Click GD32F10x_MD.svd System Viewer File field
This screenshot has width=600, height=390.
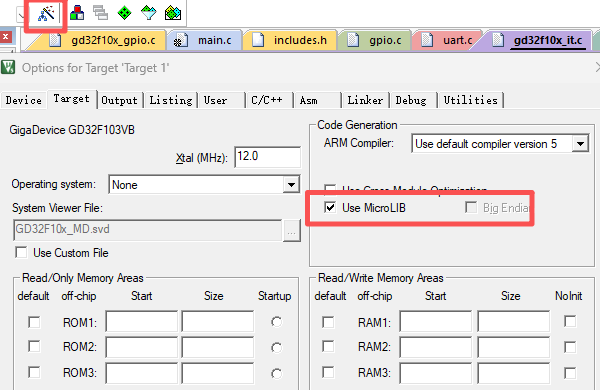pyautogui.click(x=147, y=230)
